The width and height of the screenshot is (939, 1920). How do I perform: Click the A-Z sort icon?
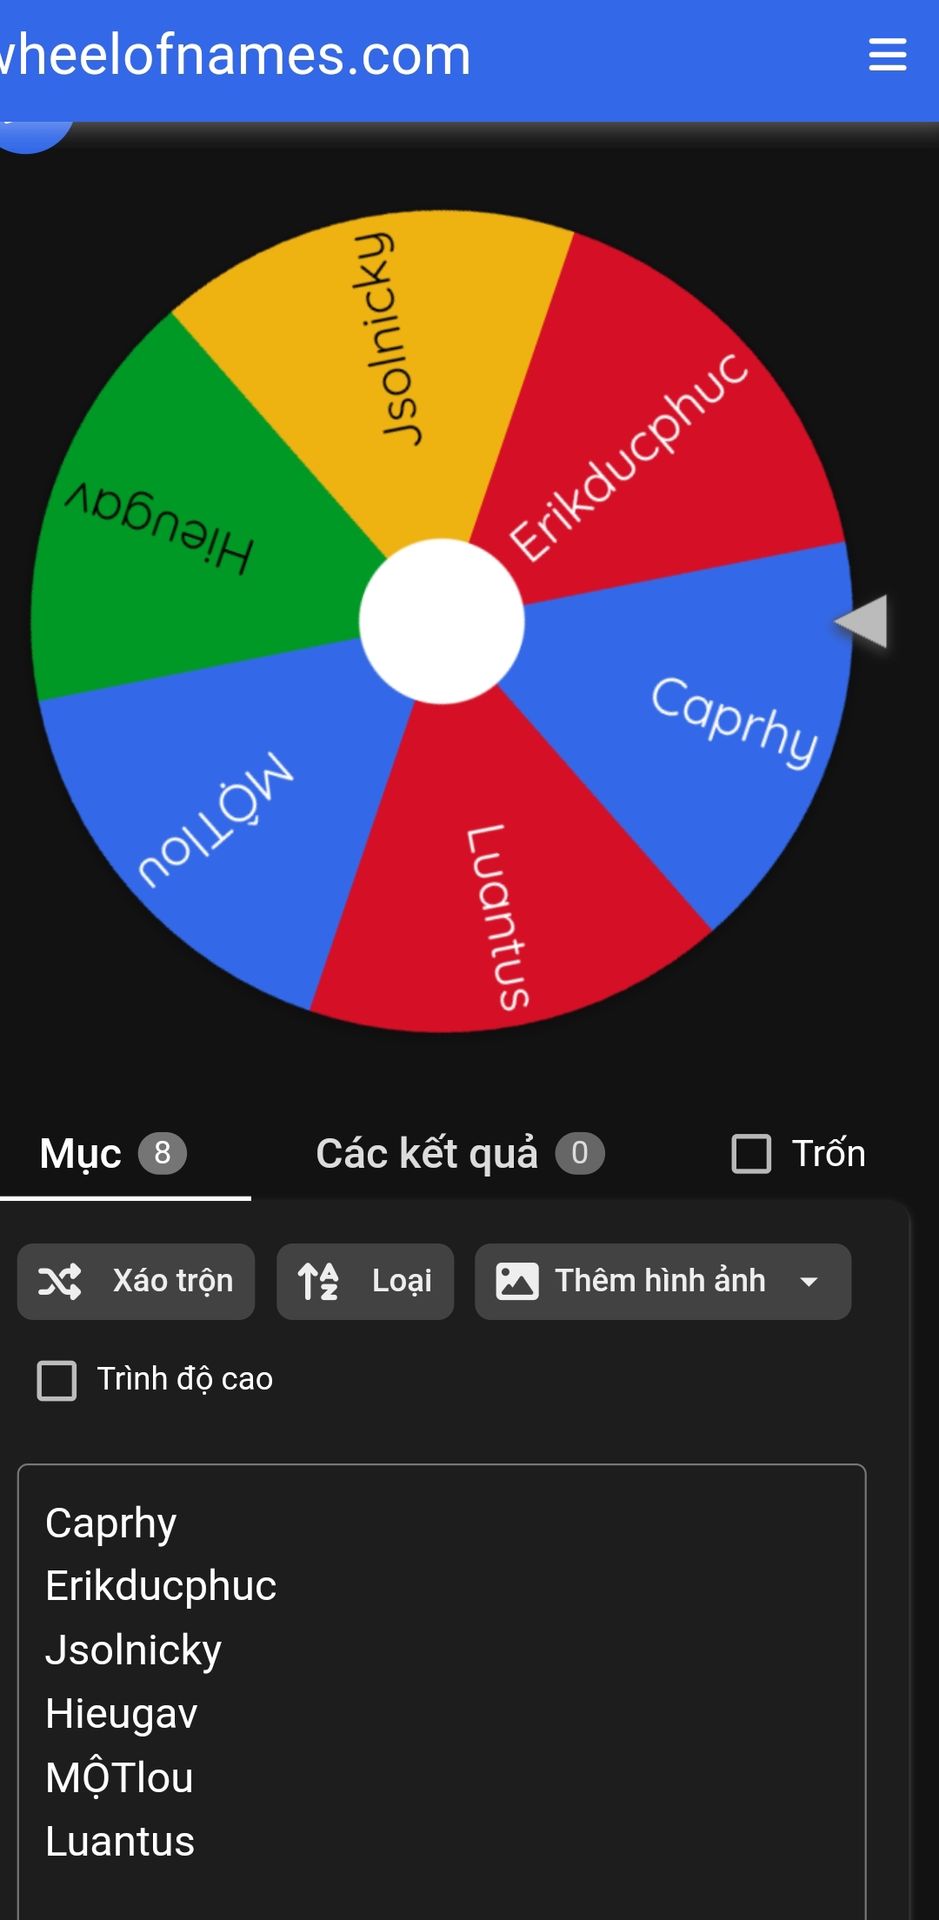pos(319,1281)
